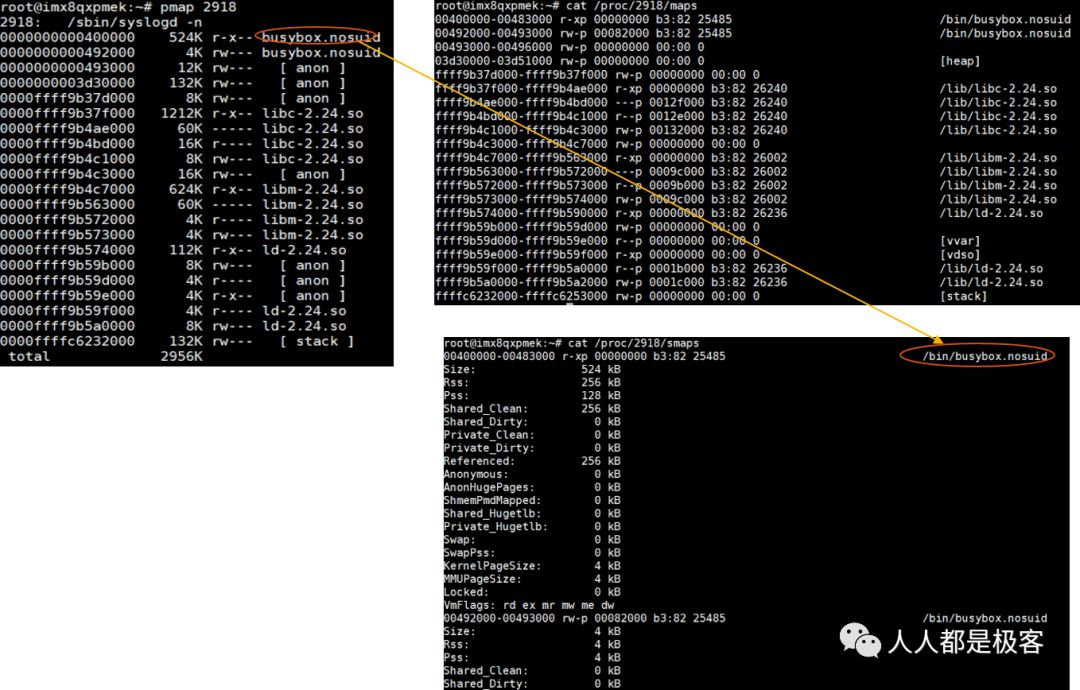Click pmap address 0000000003d30000
Viewport: 1080px width, 690px height.
click(x=68, y=83)
